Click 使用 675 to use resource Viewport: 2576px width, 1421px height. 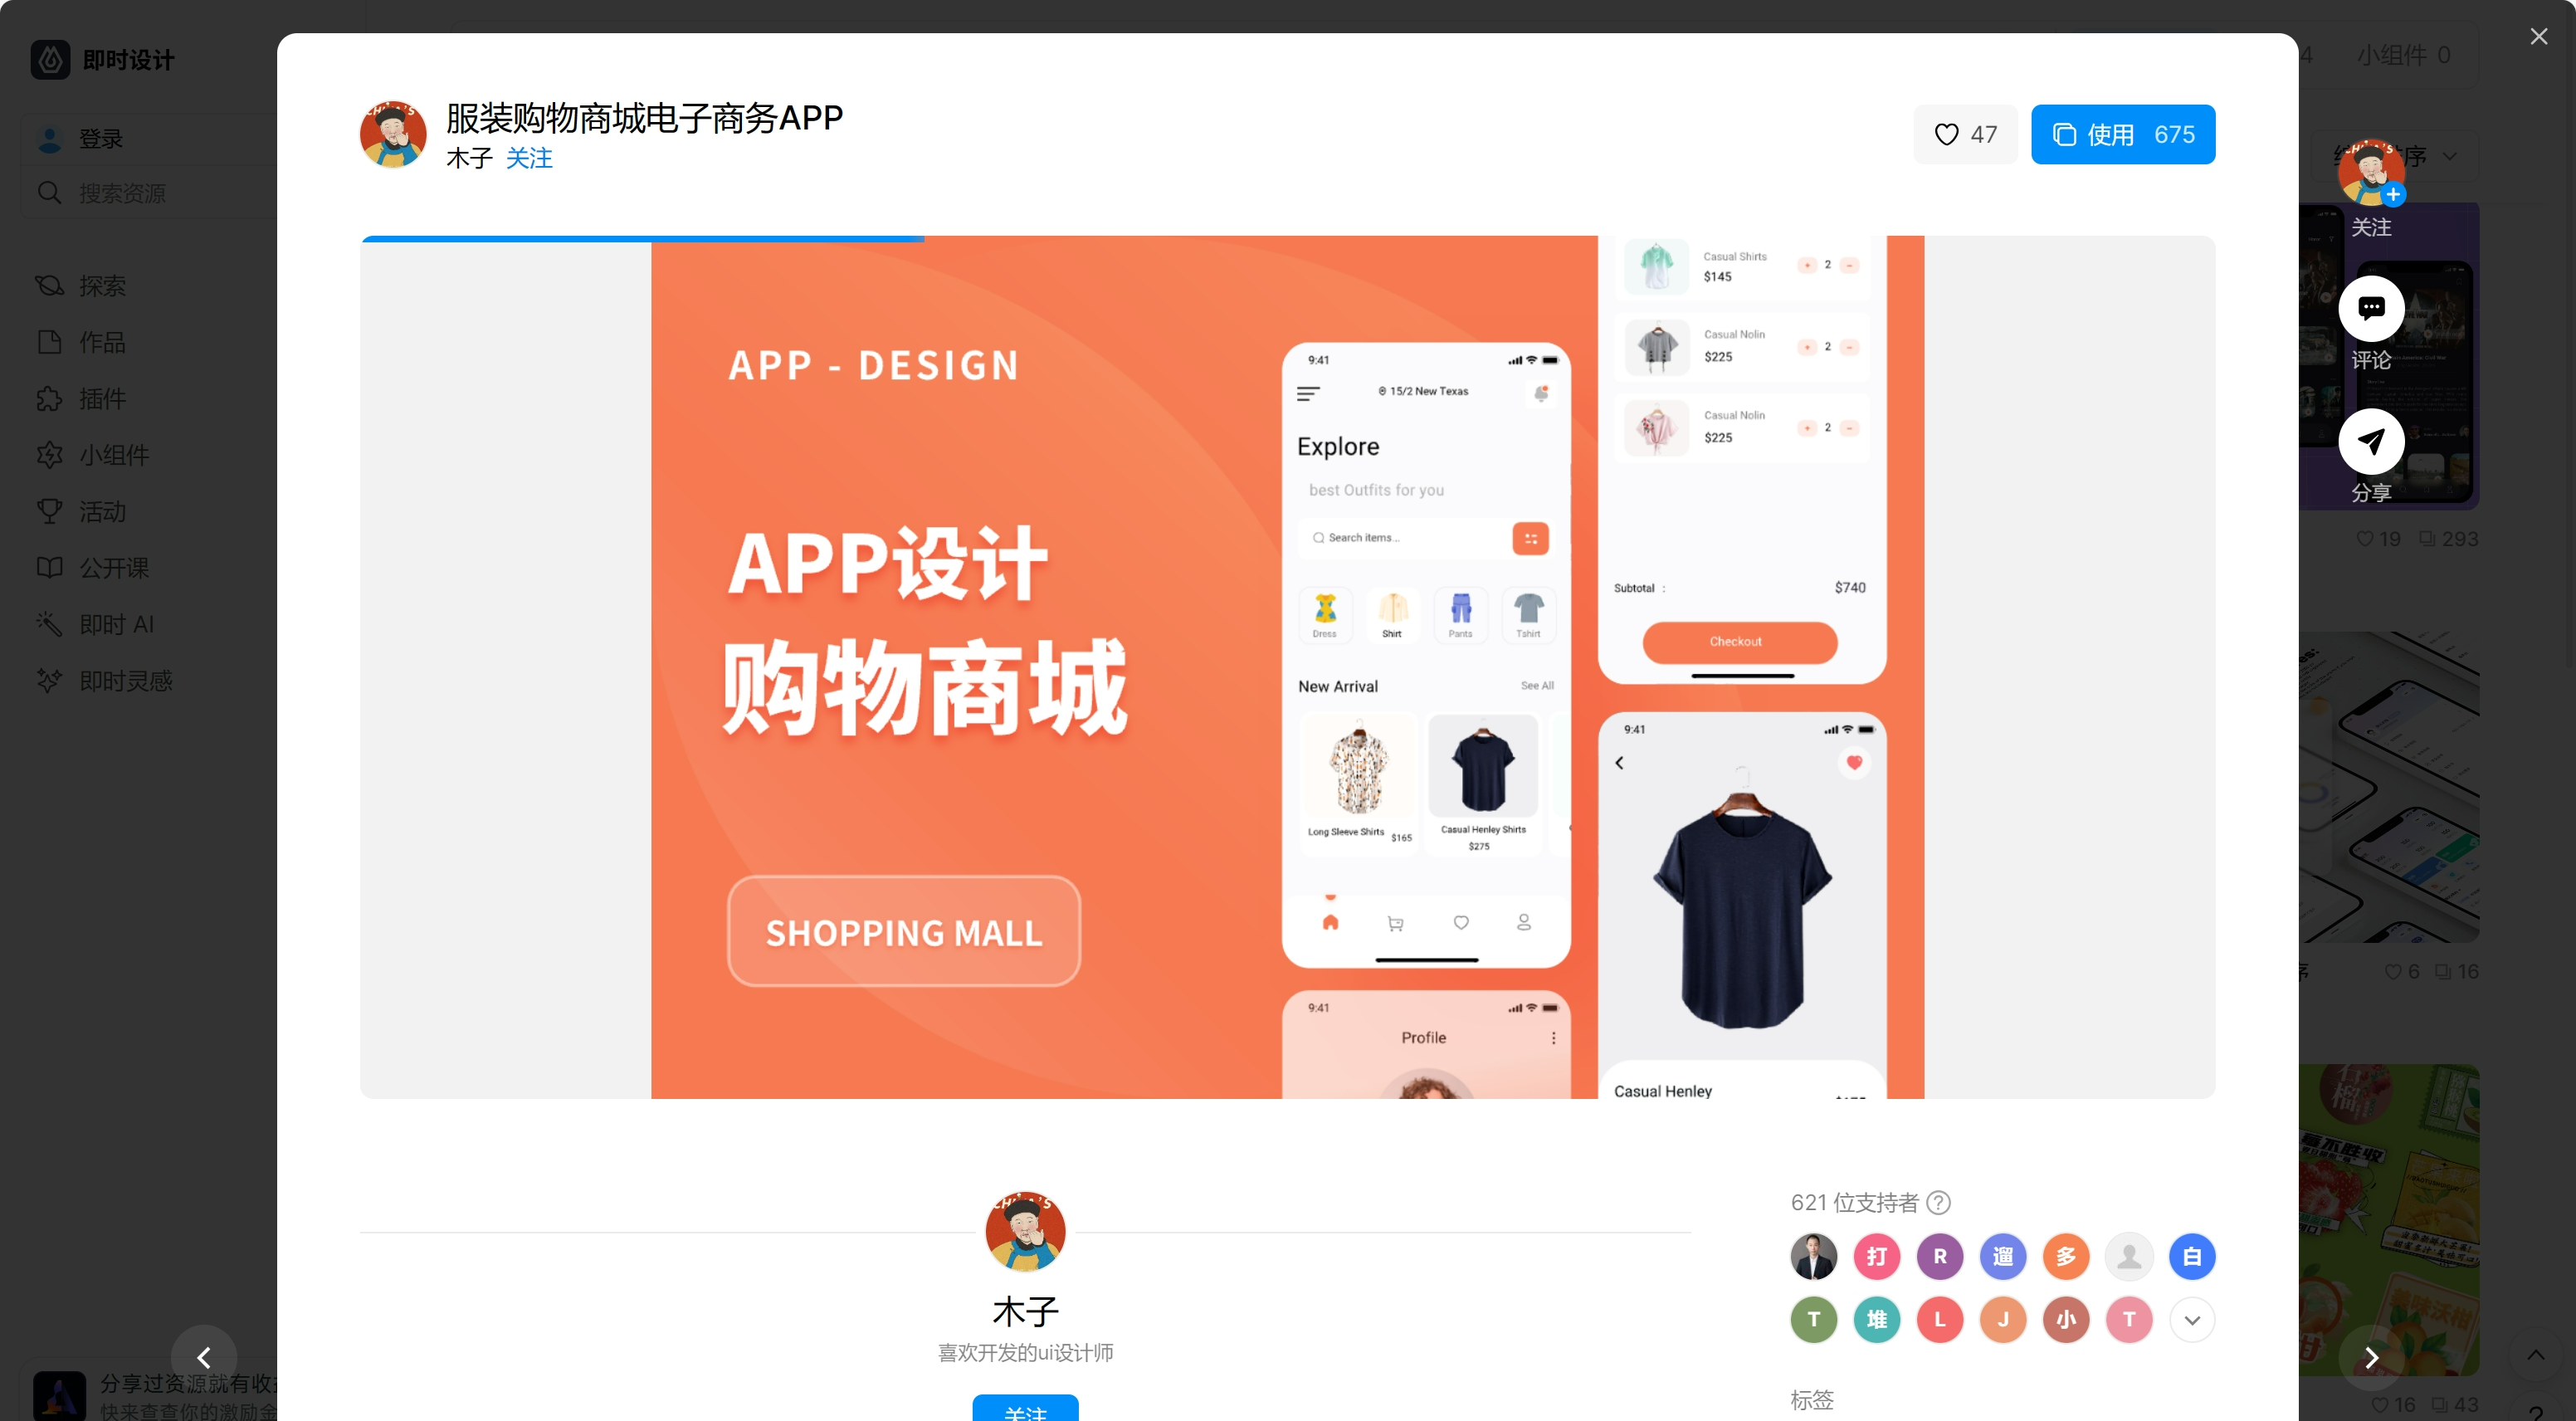[x=2123, y=134]
